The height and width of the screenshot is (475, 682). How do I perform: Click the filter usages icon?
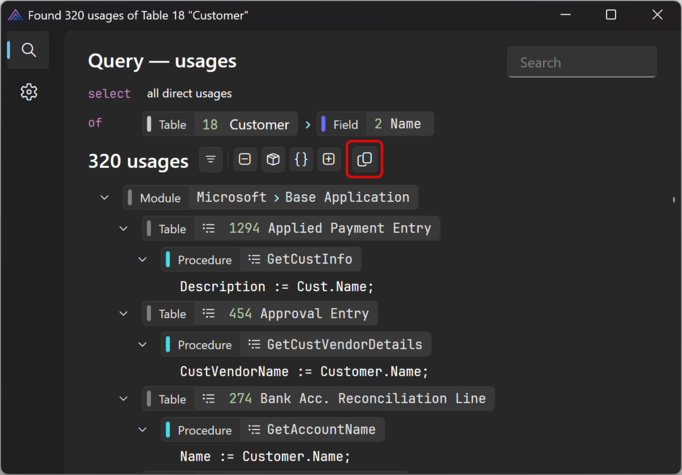[211, 160]
